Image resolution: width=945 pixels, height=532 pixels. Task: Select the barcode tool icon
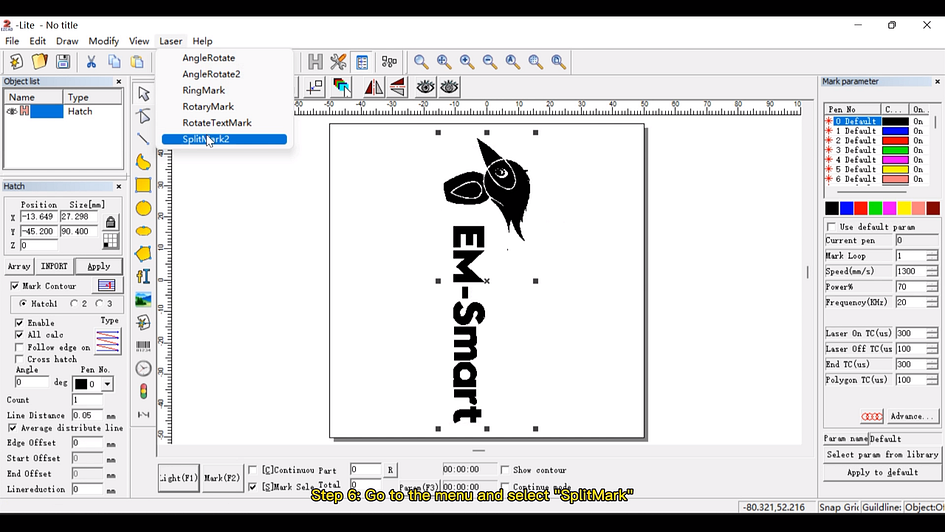click(x=143, y=346)
